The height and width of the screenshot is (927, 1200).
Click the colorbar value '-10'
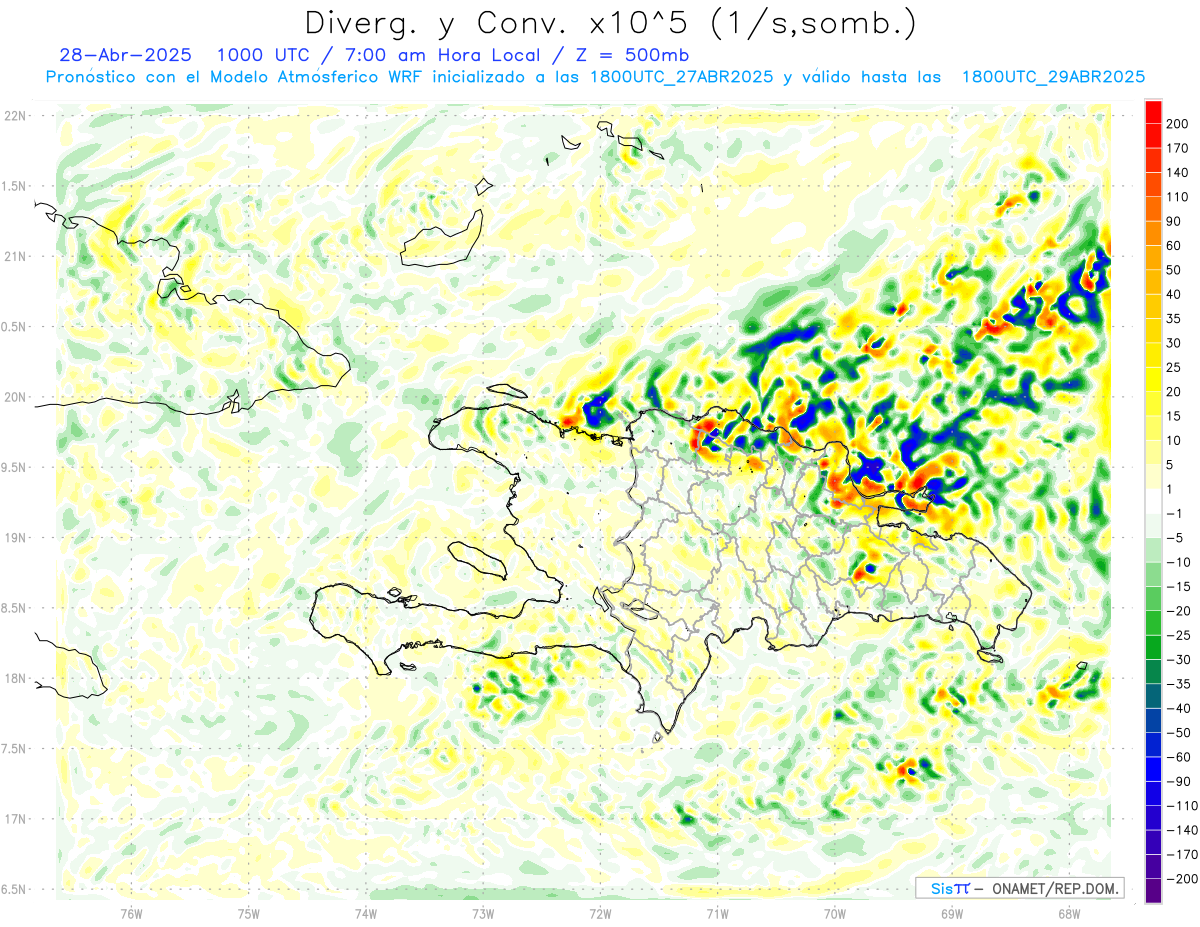[x=1178, y=563]
